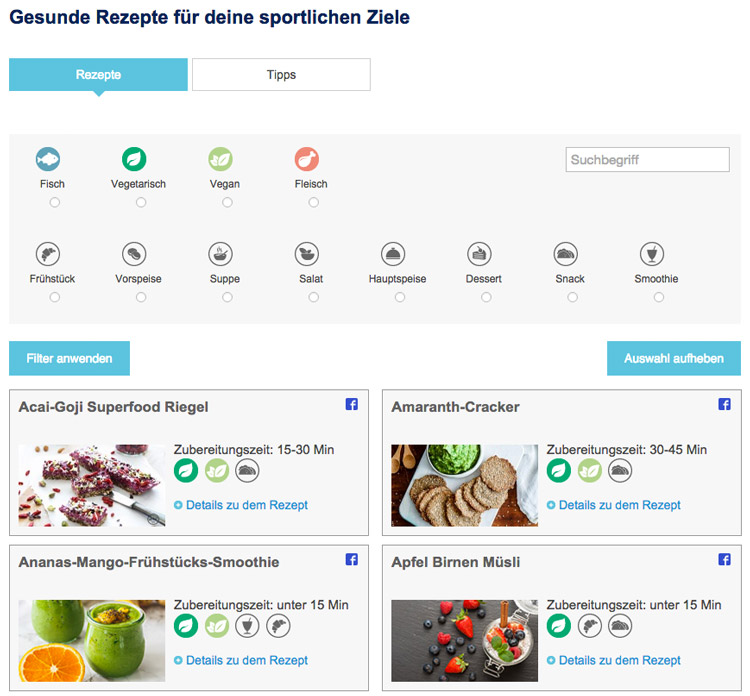Open details link for Apfel Birnen Müsli
This screenshot has height=696, width=750.
coord(619,661)
